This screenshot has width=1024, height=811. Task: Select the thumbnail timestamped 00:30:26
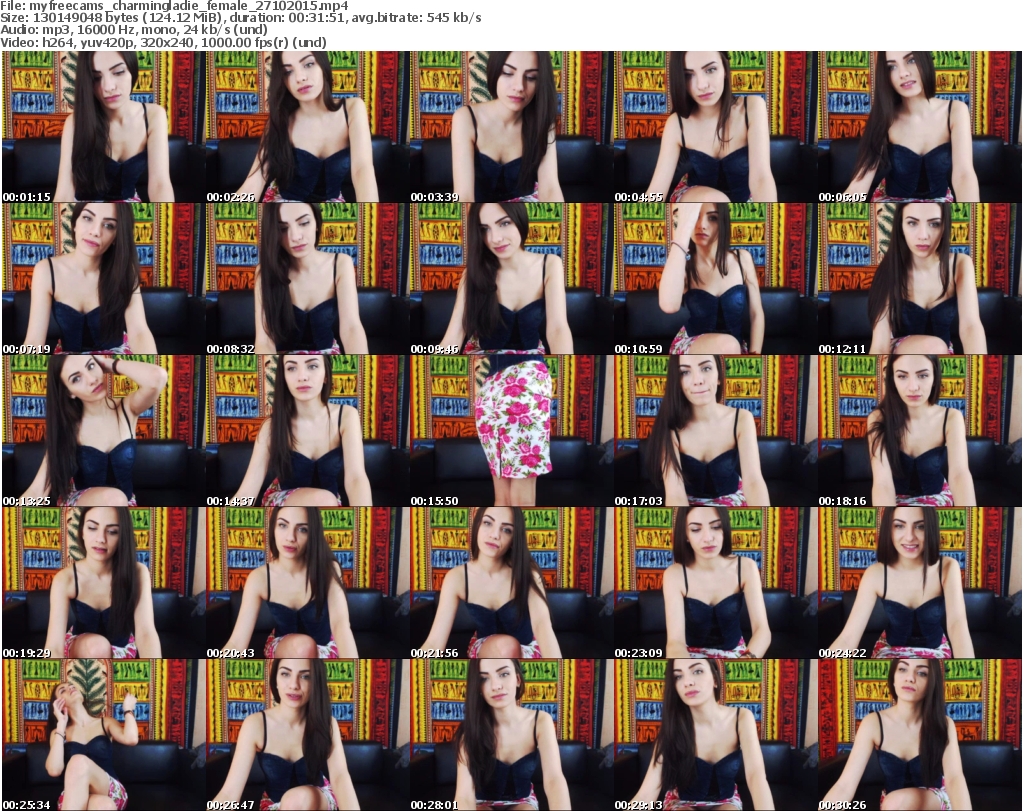pos(920,735)
